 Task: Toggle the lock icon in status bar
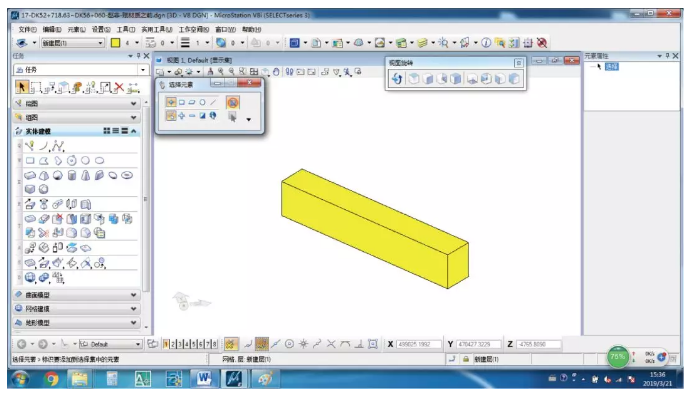tap(465, 359)
